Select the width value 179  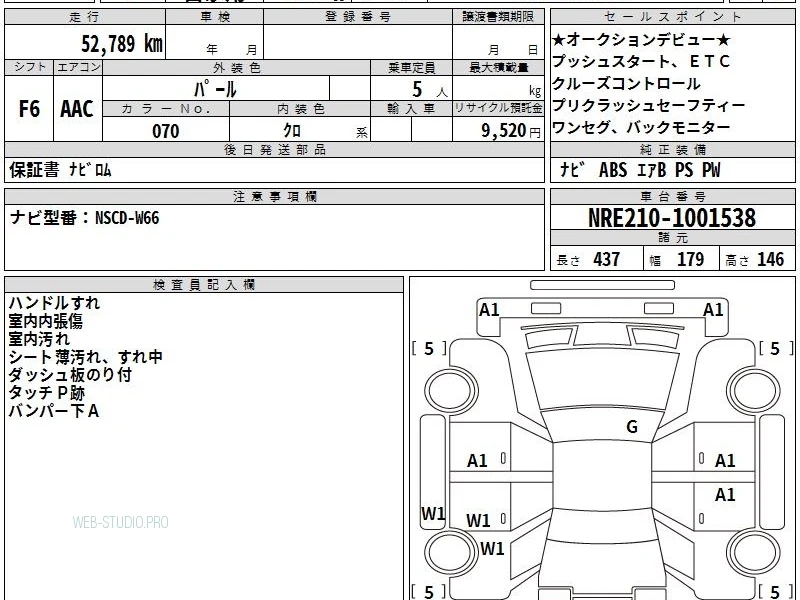pyautogui.click(x=690, y=259)
